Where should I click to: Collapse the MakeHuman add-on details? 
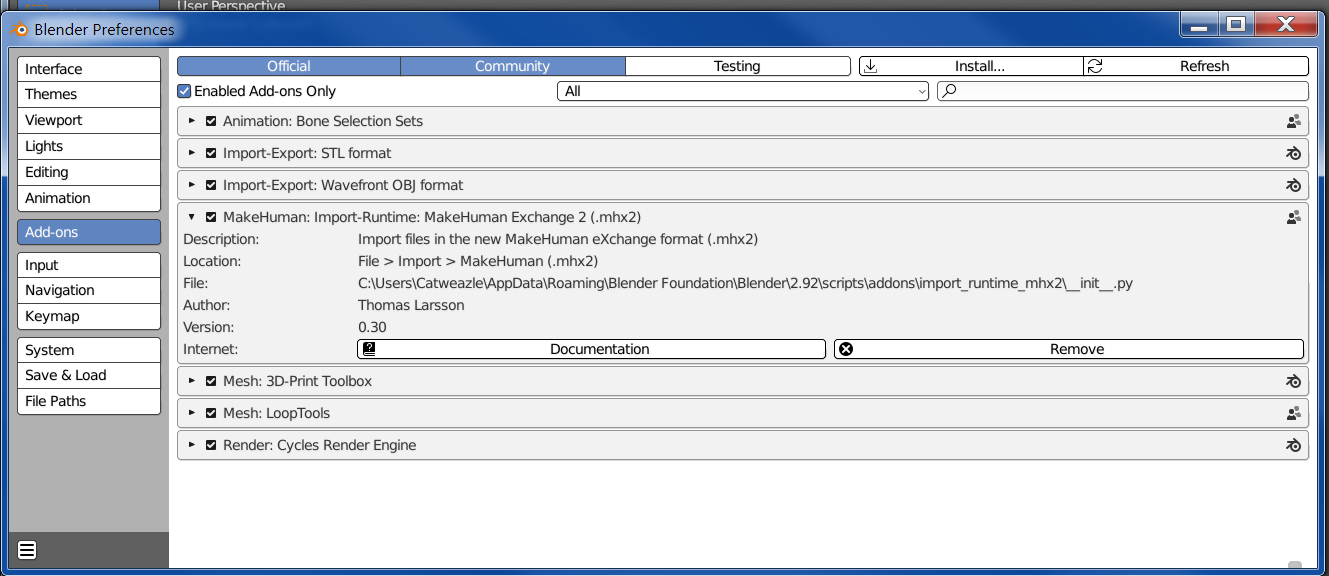point(192,217)
